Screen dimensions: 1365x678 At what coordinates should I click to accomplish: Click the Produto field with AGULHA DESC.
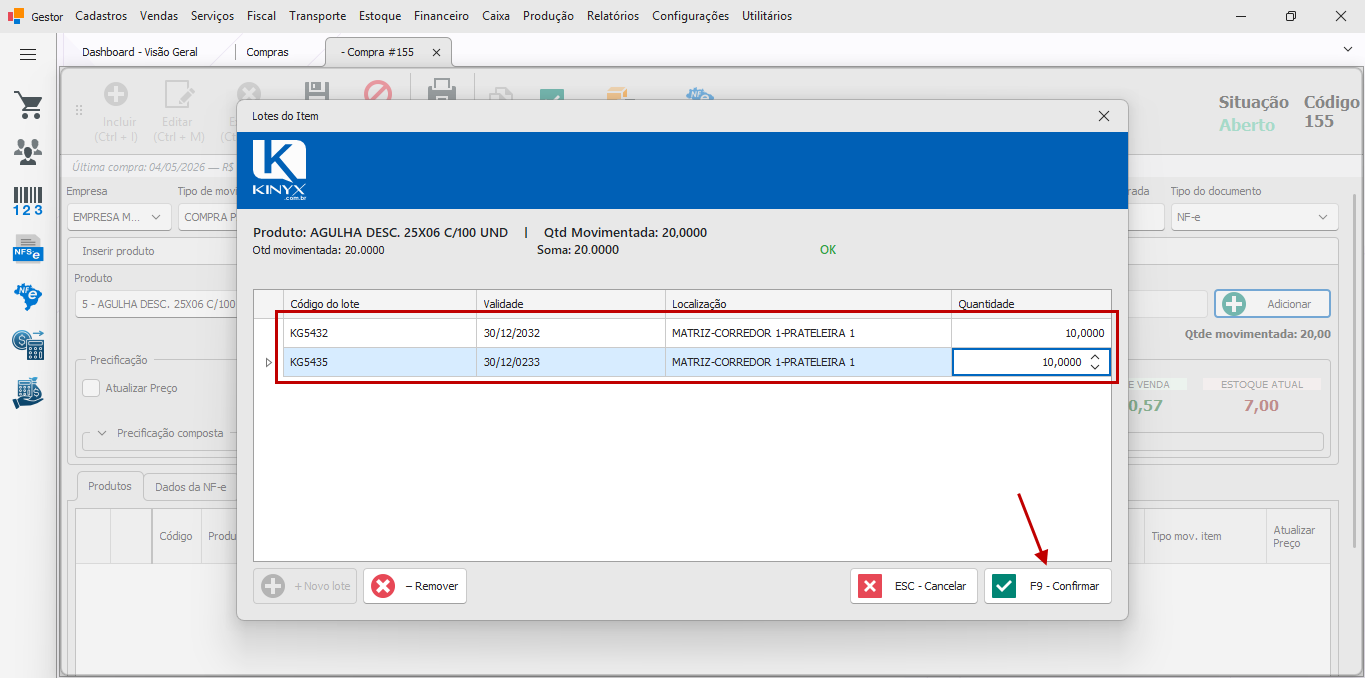pyautogui.click(x=155, y=304)
